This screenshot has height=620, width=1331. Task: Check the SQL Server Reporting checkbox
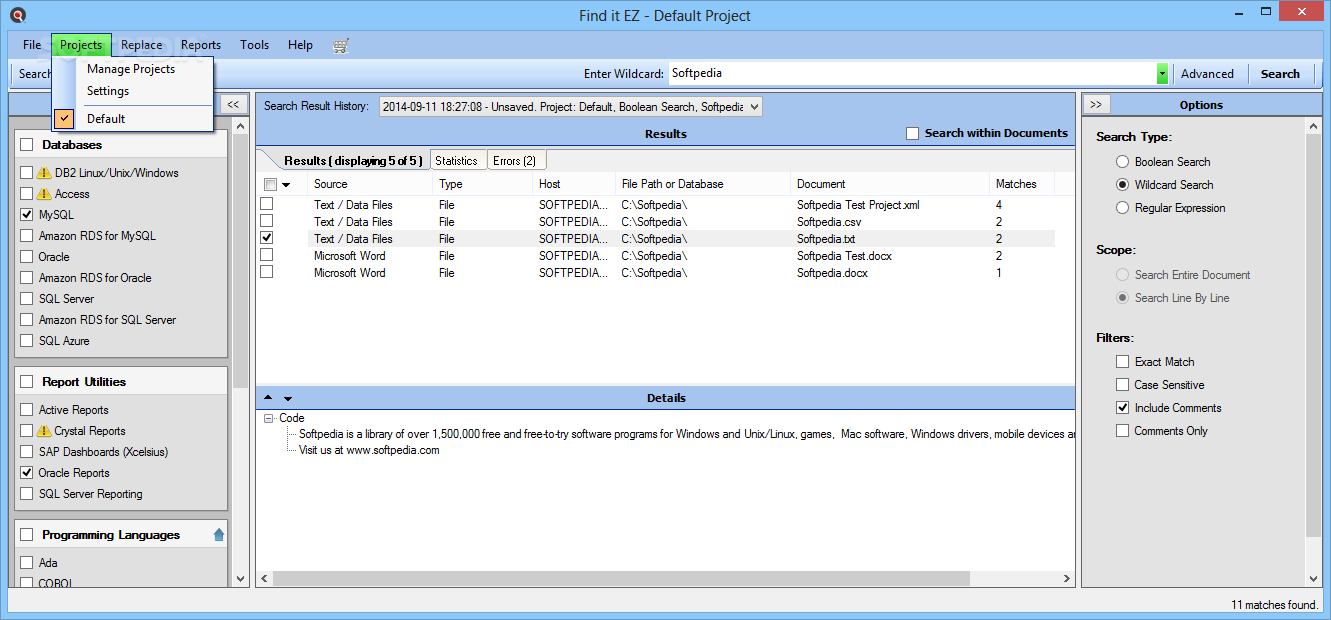click(x=27, y=494)
